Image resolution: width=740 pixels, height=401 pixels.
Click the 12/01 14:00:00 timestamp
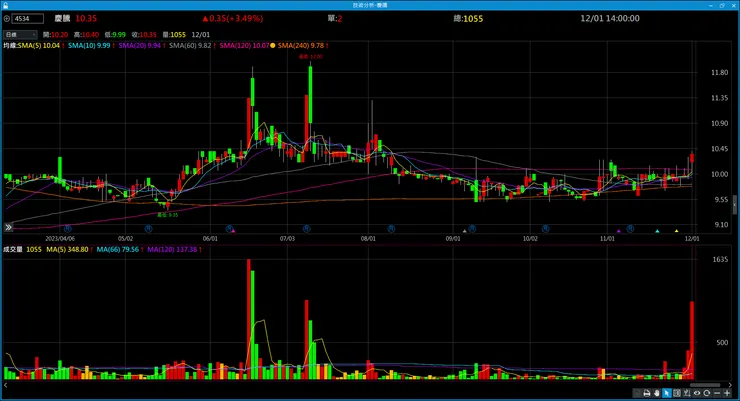click(x=610, y=18)
